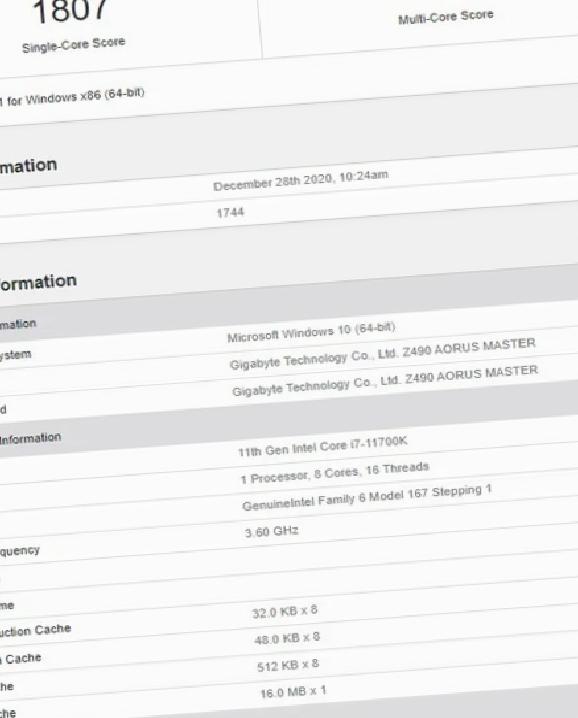The image size is (578, 718).
Task: Click the views value 1744
Action: (x=230, y=212)
